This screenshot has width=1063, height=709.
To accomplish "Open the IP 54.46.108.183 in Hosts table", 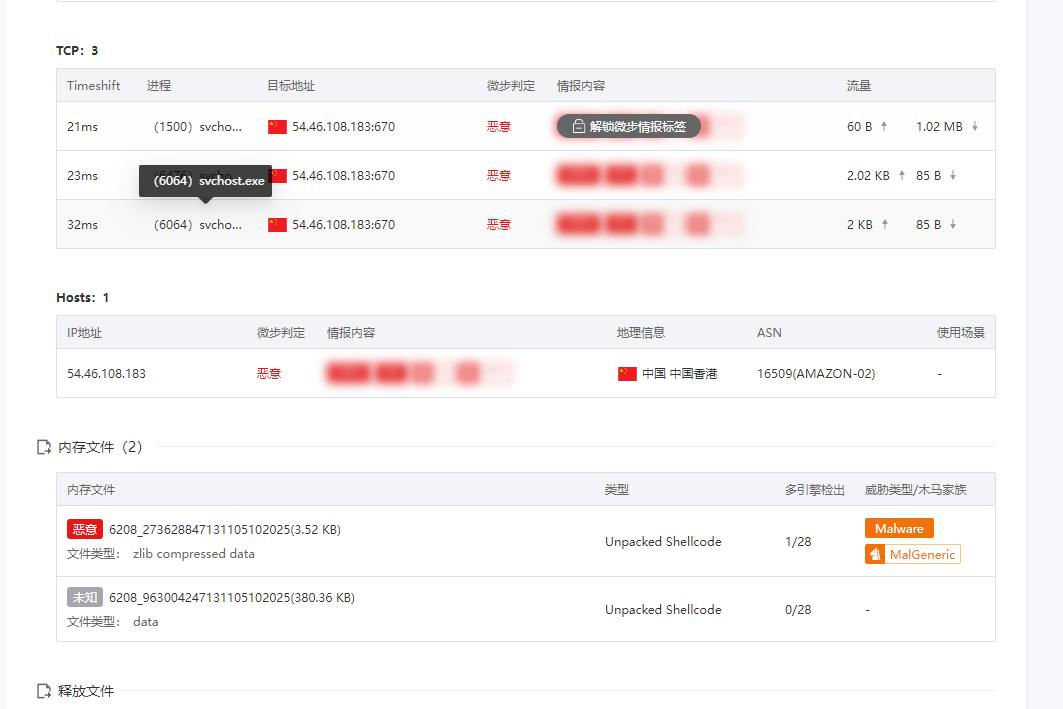I will tap(106, 374).
